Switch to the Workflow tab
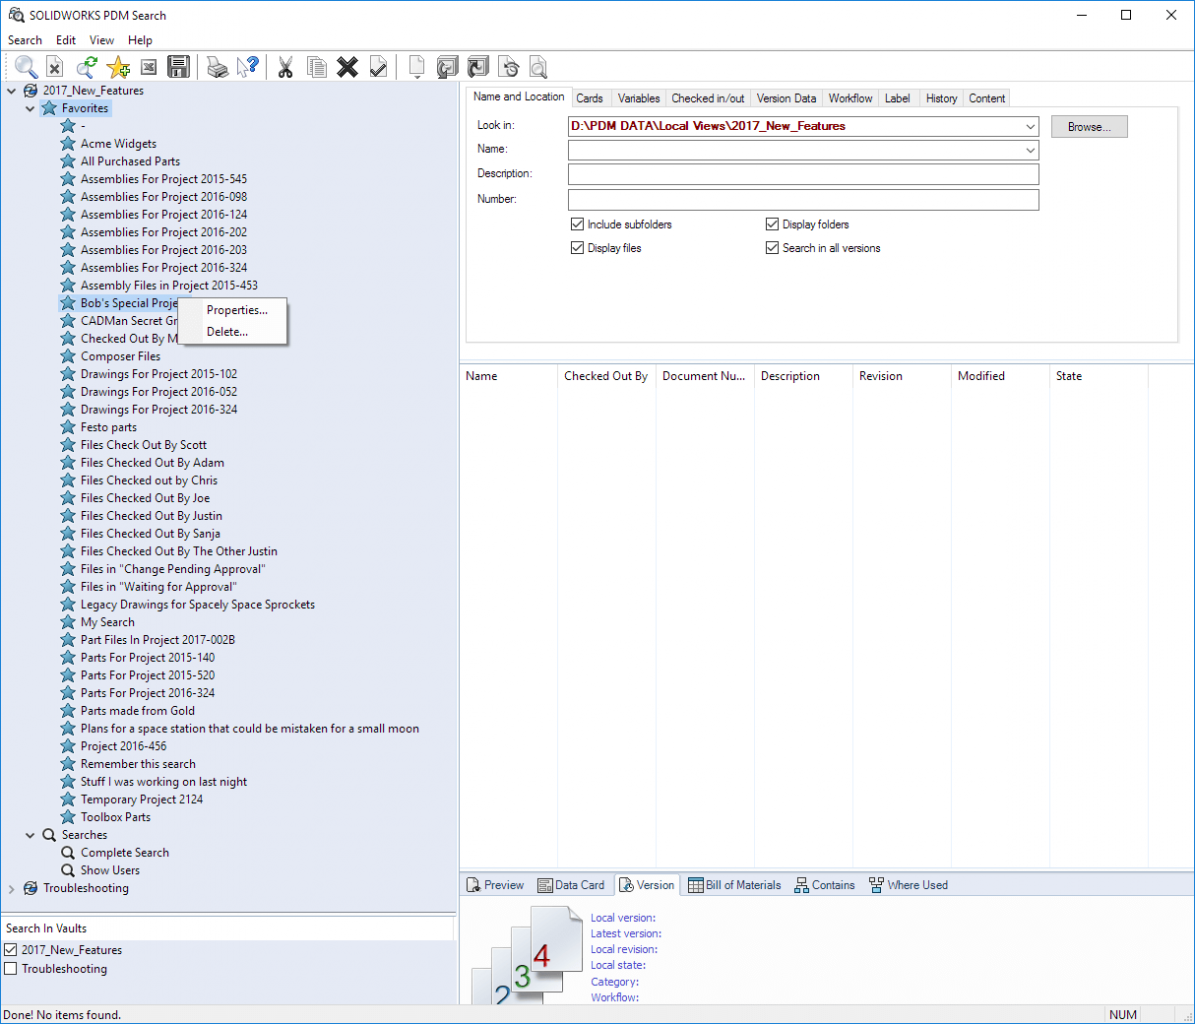This screenshot has width=1195, height=1024. click(x=851, y=98)
